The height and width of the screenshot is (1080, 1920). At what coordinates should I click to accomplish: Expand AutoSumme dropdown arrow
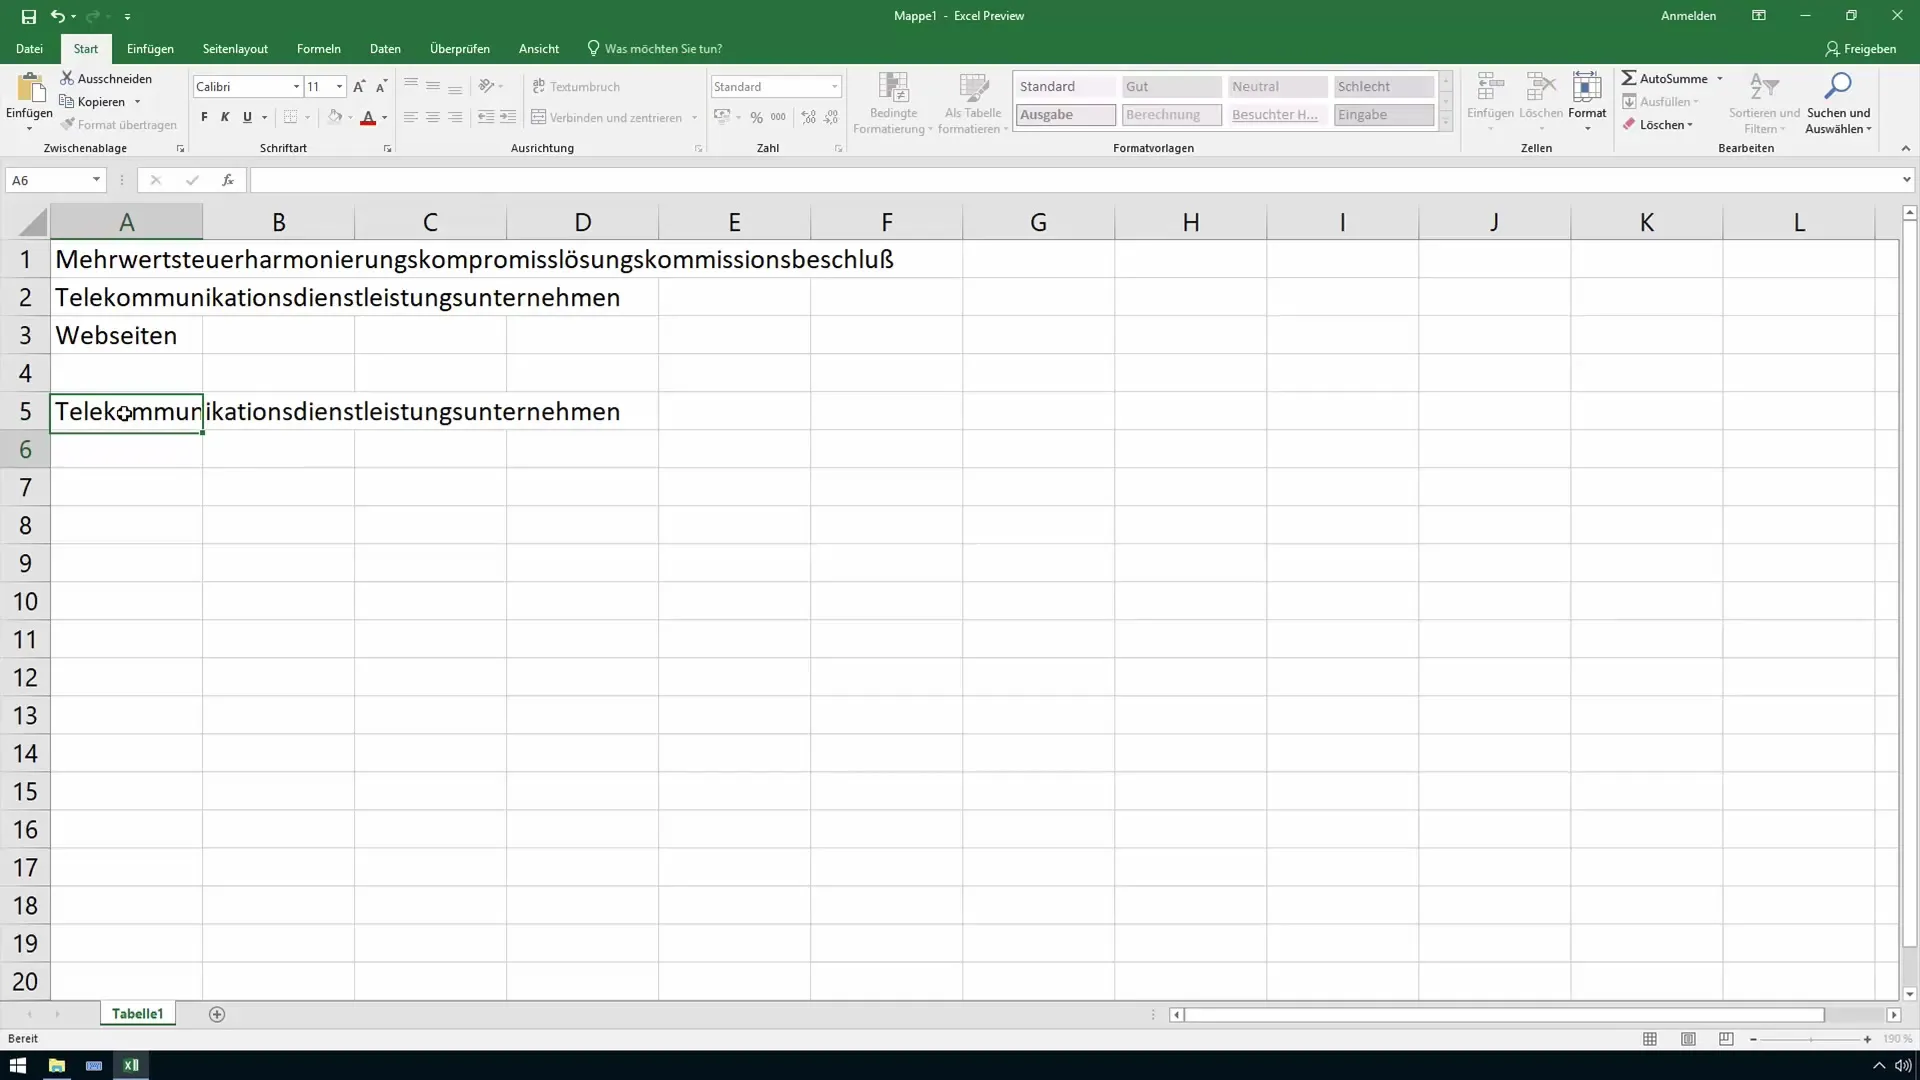click(1720, 78)
